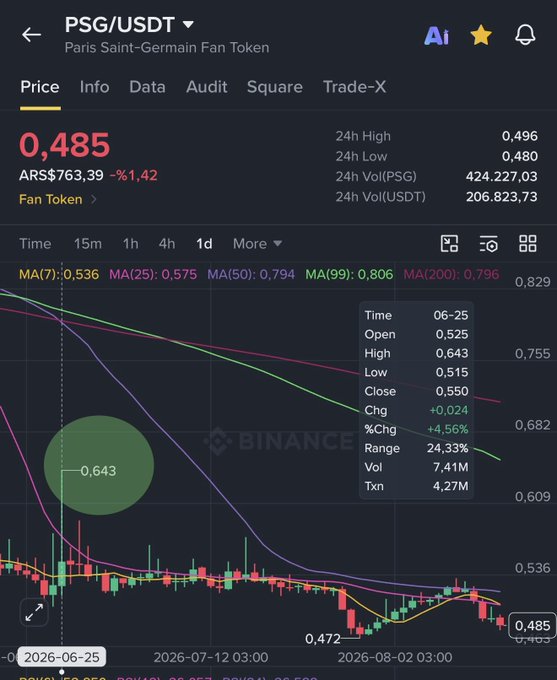The width and height of the screenshot is (557, 680).
Task: Switch to the Square tab
Action: point(275,87)
